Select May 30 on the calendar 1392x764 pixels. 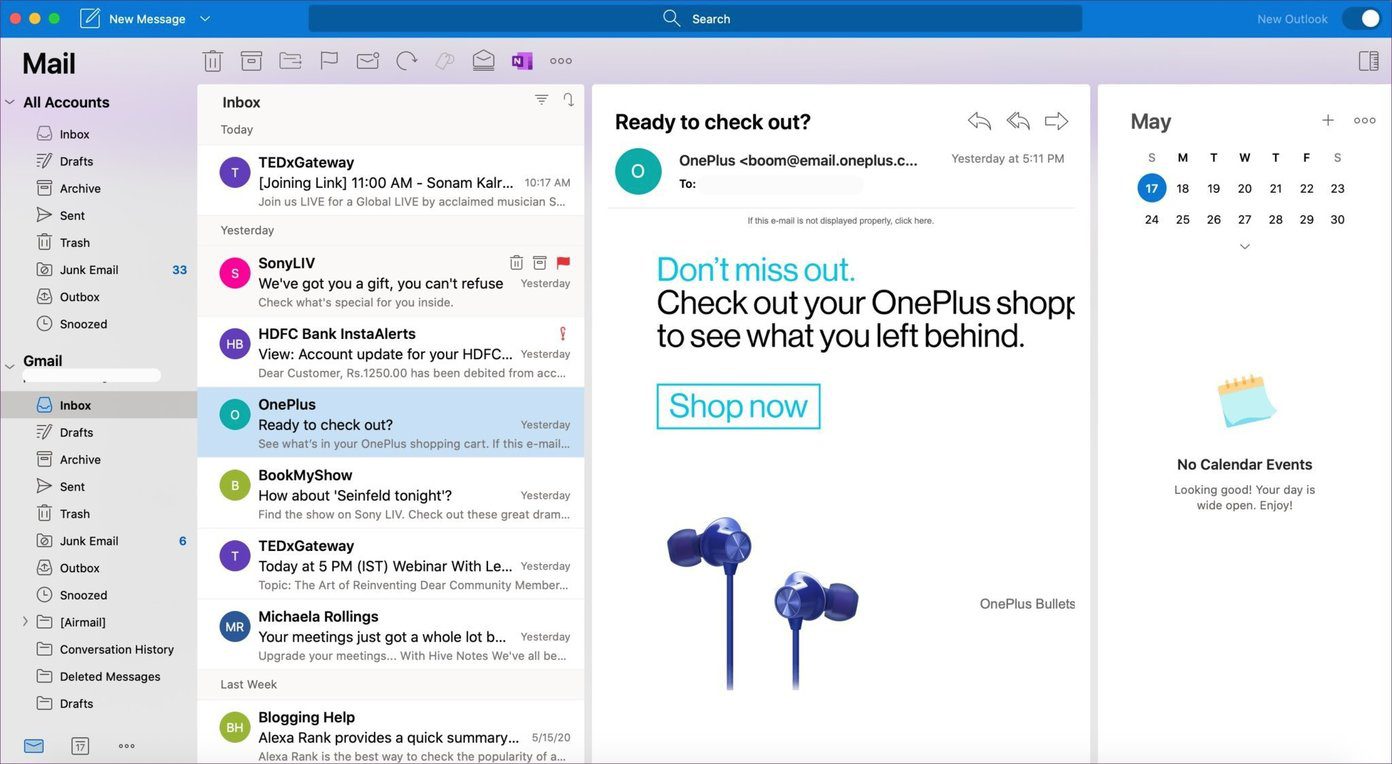pyautogui.click(x=1338, y=219)
